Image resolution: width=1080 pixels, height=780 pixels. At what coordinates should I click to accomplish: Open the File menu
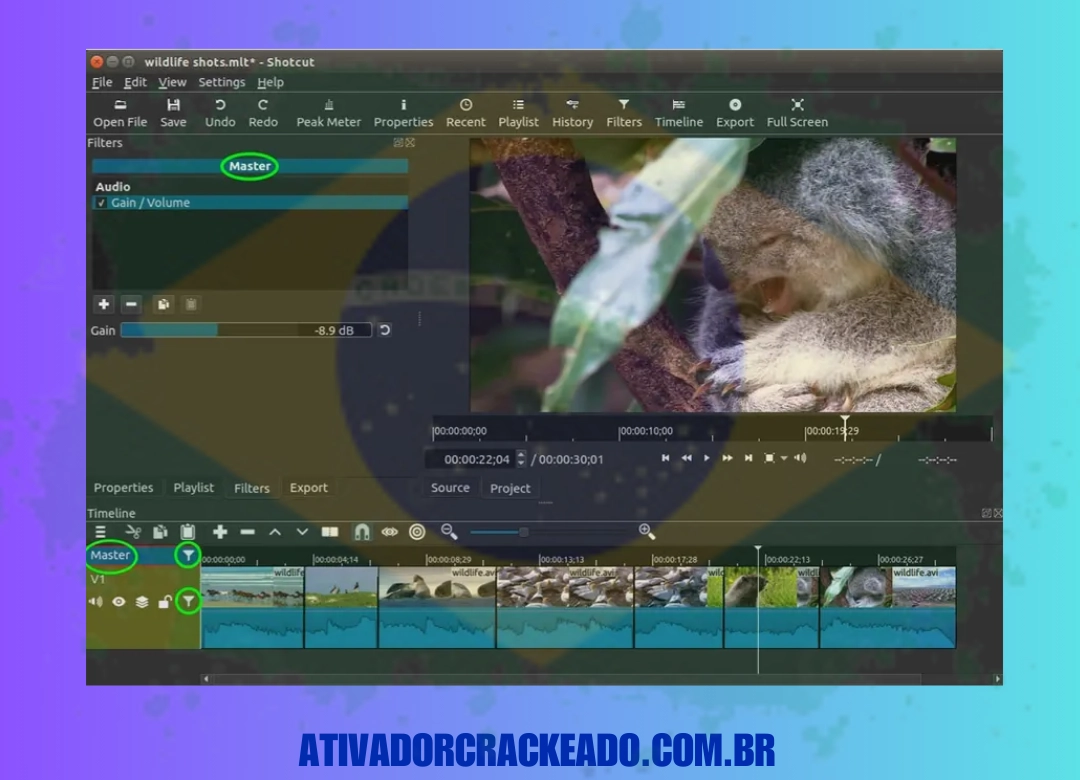[x=102, y=82]
